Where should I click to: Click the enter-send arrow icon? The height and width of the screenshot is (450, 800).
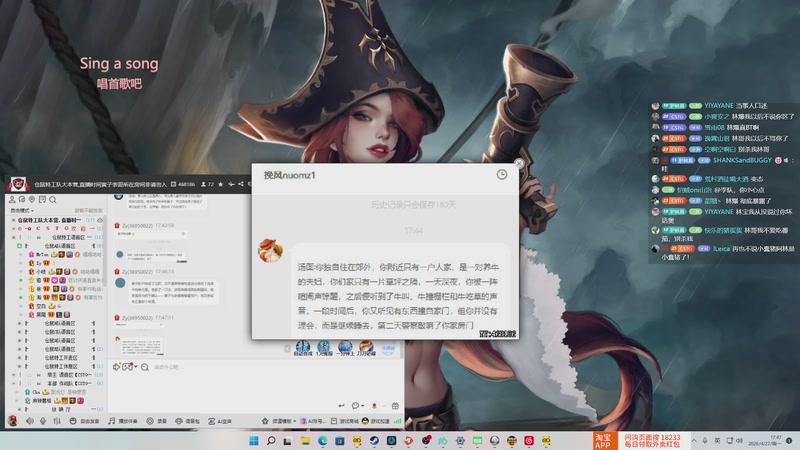[x=341, y=406]
